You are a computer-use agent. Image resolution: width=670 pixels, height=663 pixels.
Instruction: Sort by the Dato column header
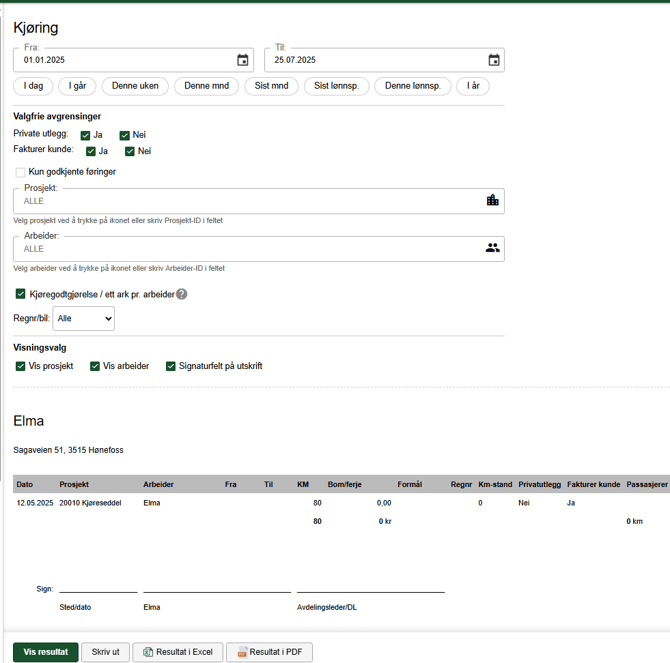25,484
